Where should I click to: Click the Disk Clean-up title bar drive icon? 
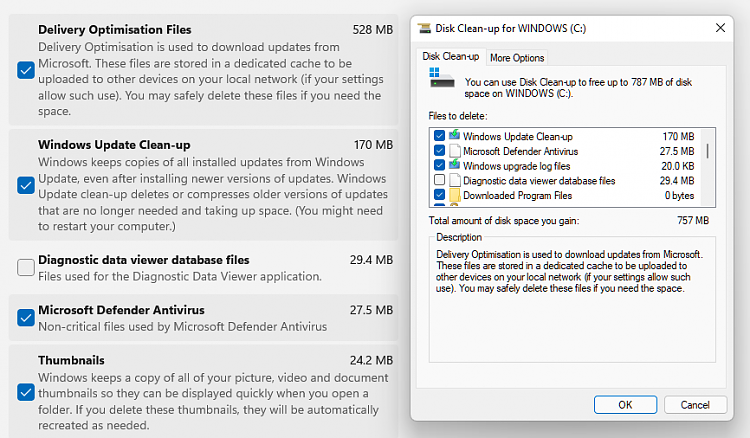point(424,28)
